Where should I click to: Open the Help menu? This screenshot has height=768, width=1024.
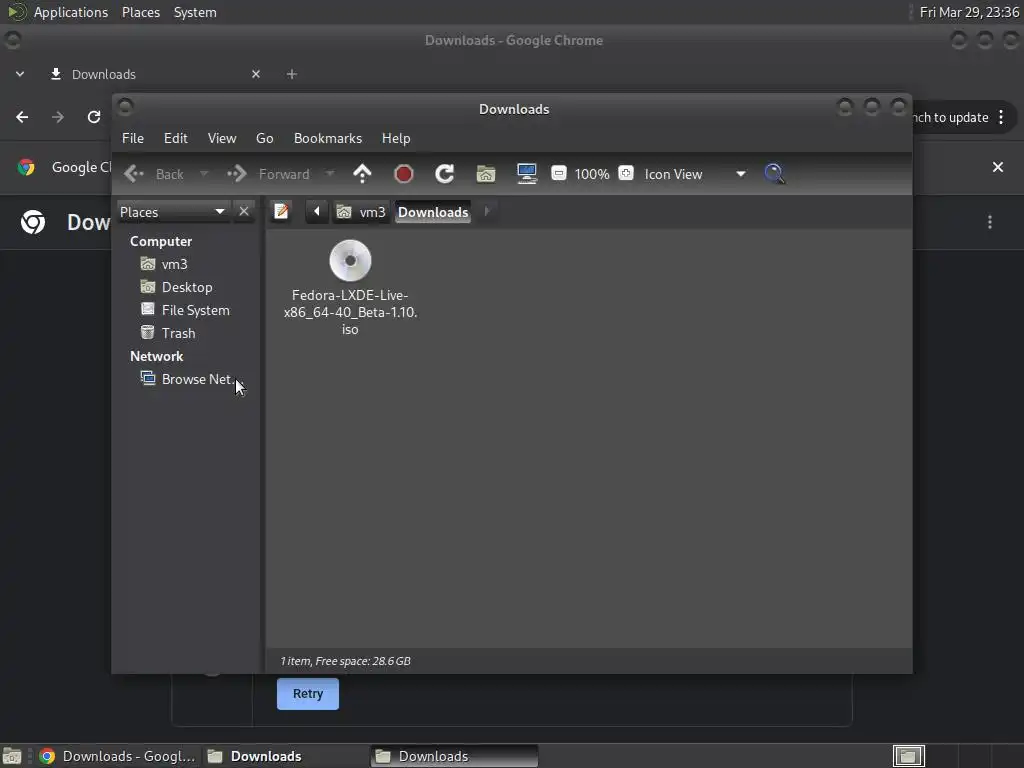click(x=396, y=138)
